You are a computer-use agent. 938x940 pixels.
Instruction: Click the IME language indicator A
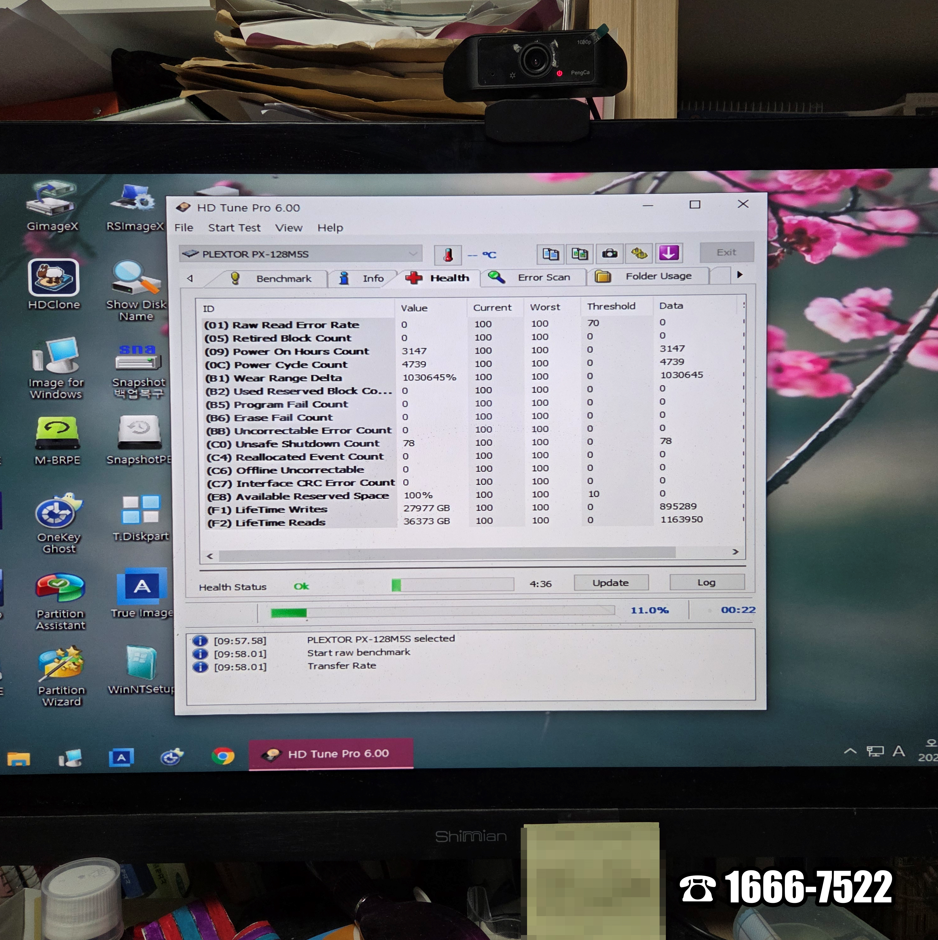click(x=898, y=751)
